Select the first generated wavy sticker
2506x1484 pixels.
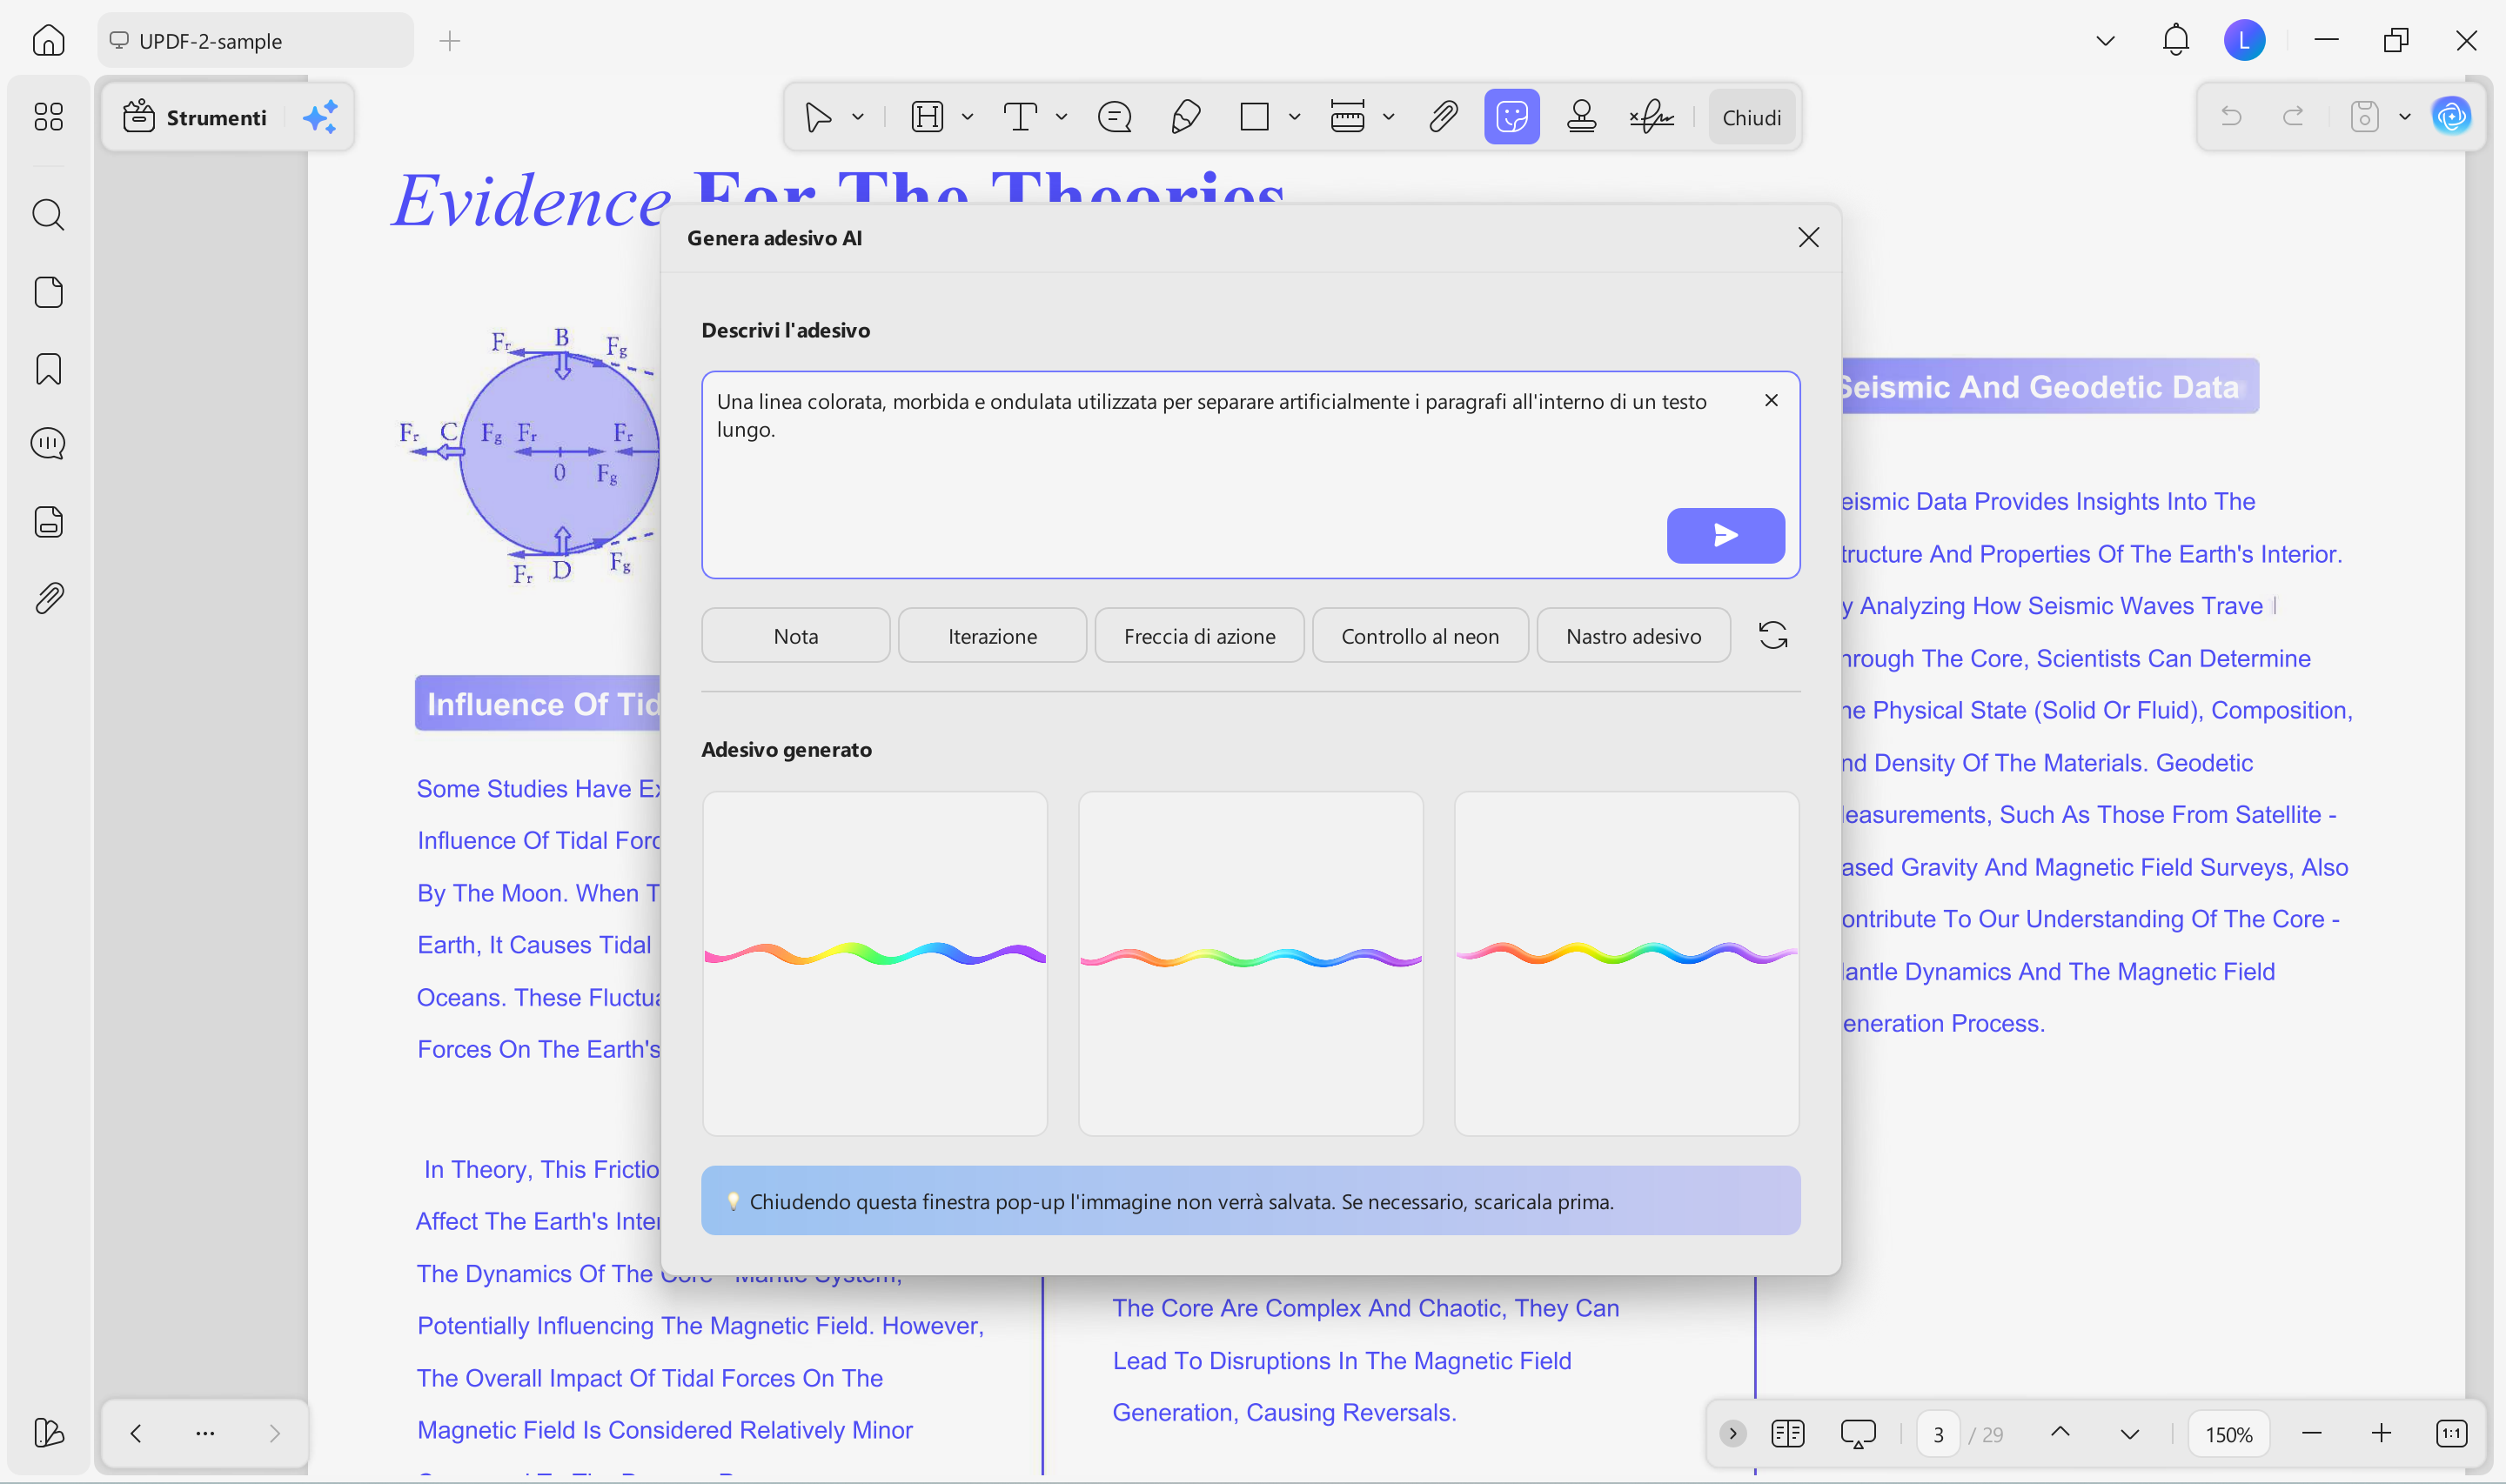tap(875, 962)
